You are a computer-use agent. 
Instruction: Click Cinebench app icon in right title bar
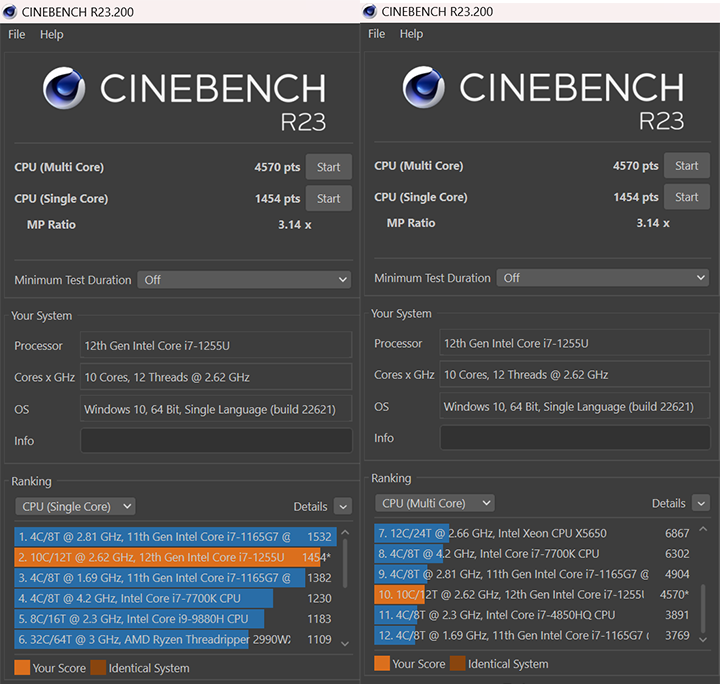tap(371, 11)
